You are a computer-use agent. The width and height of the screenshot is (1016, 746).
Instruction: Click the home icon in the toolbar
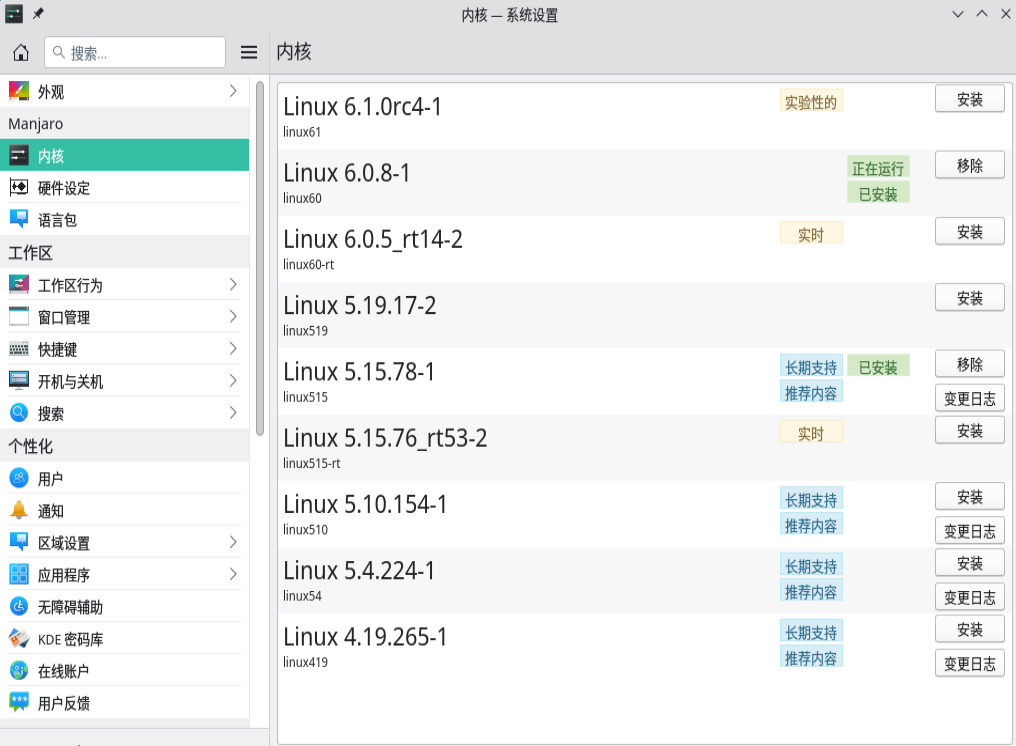[x=21, y=53]
